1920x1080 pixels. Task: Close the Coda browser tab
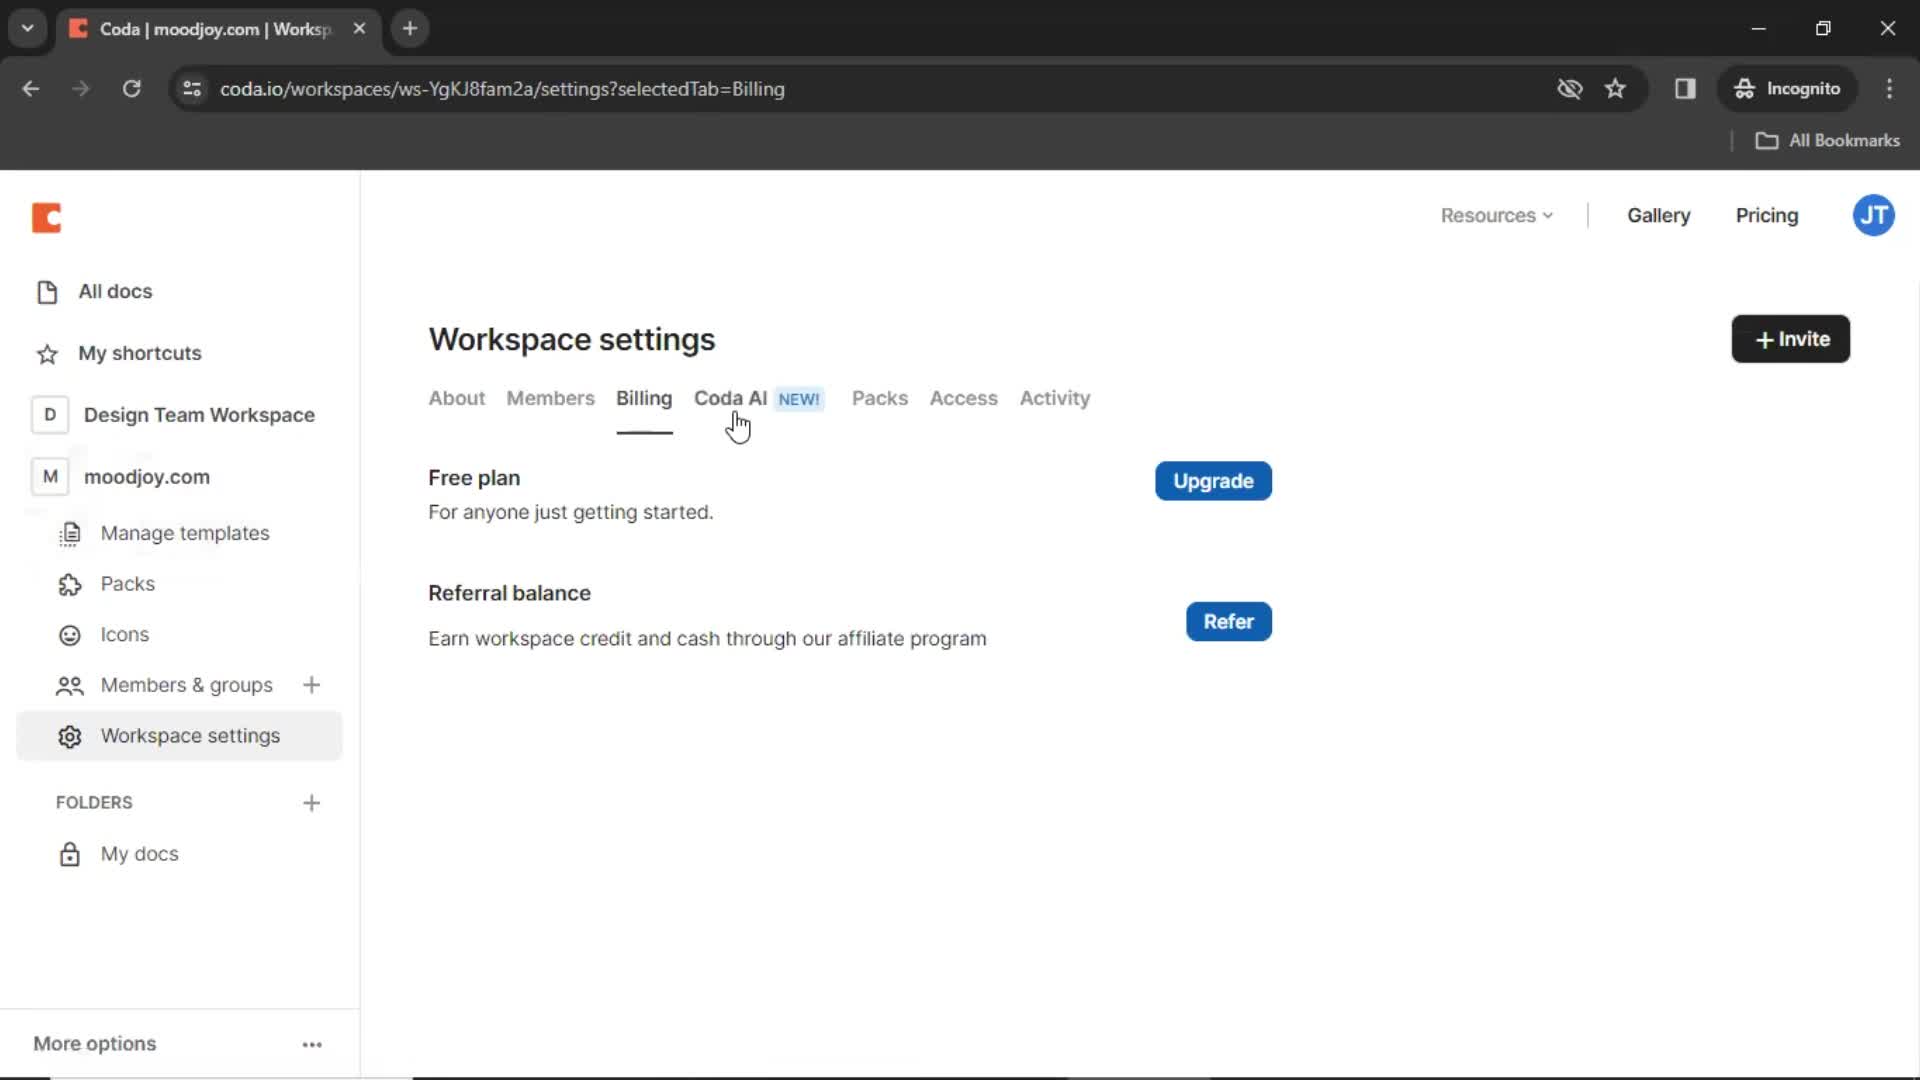tap(359, 29)
